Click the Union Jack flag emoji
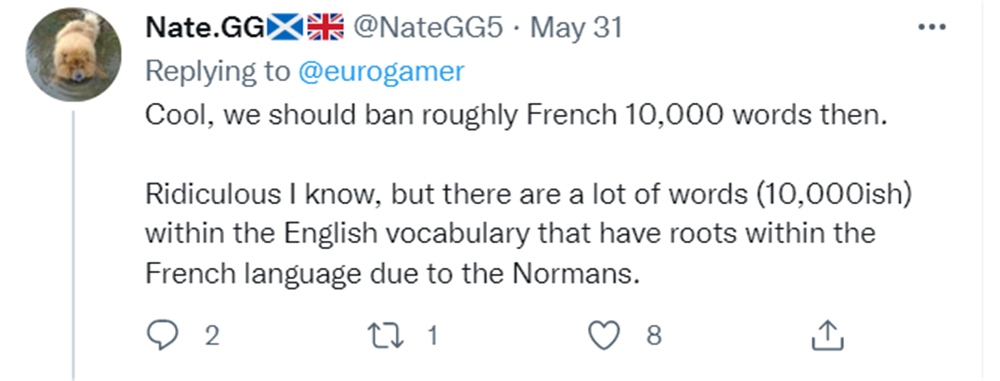This screenshot has height=381, width=1000. 326,27
